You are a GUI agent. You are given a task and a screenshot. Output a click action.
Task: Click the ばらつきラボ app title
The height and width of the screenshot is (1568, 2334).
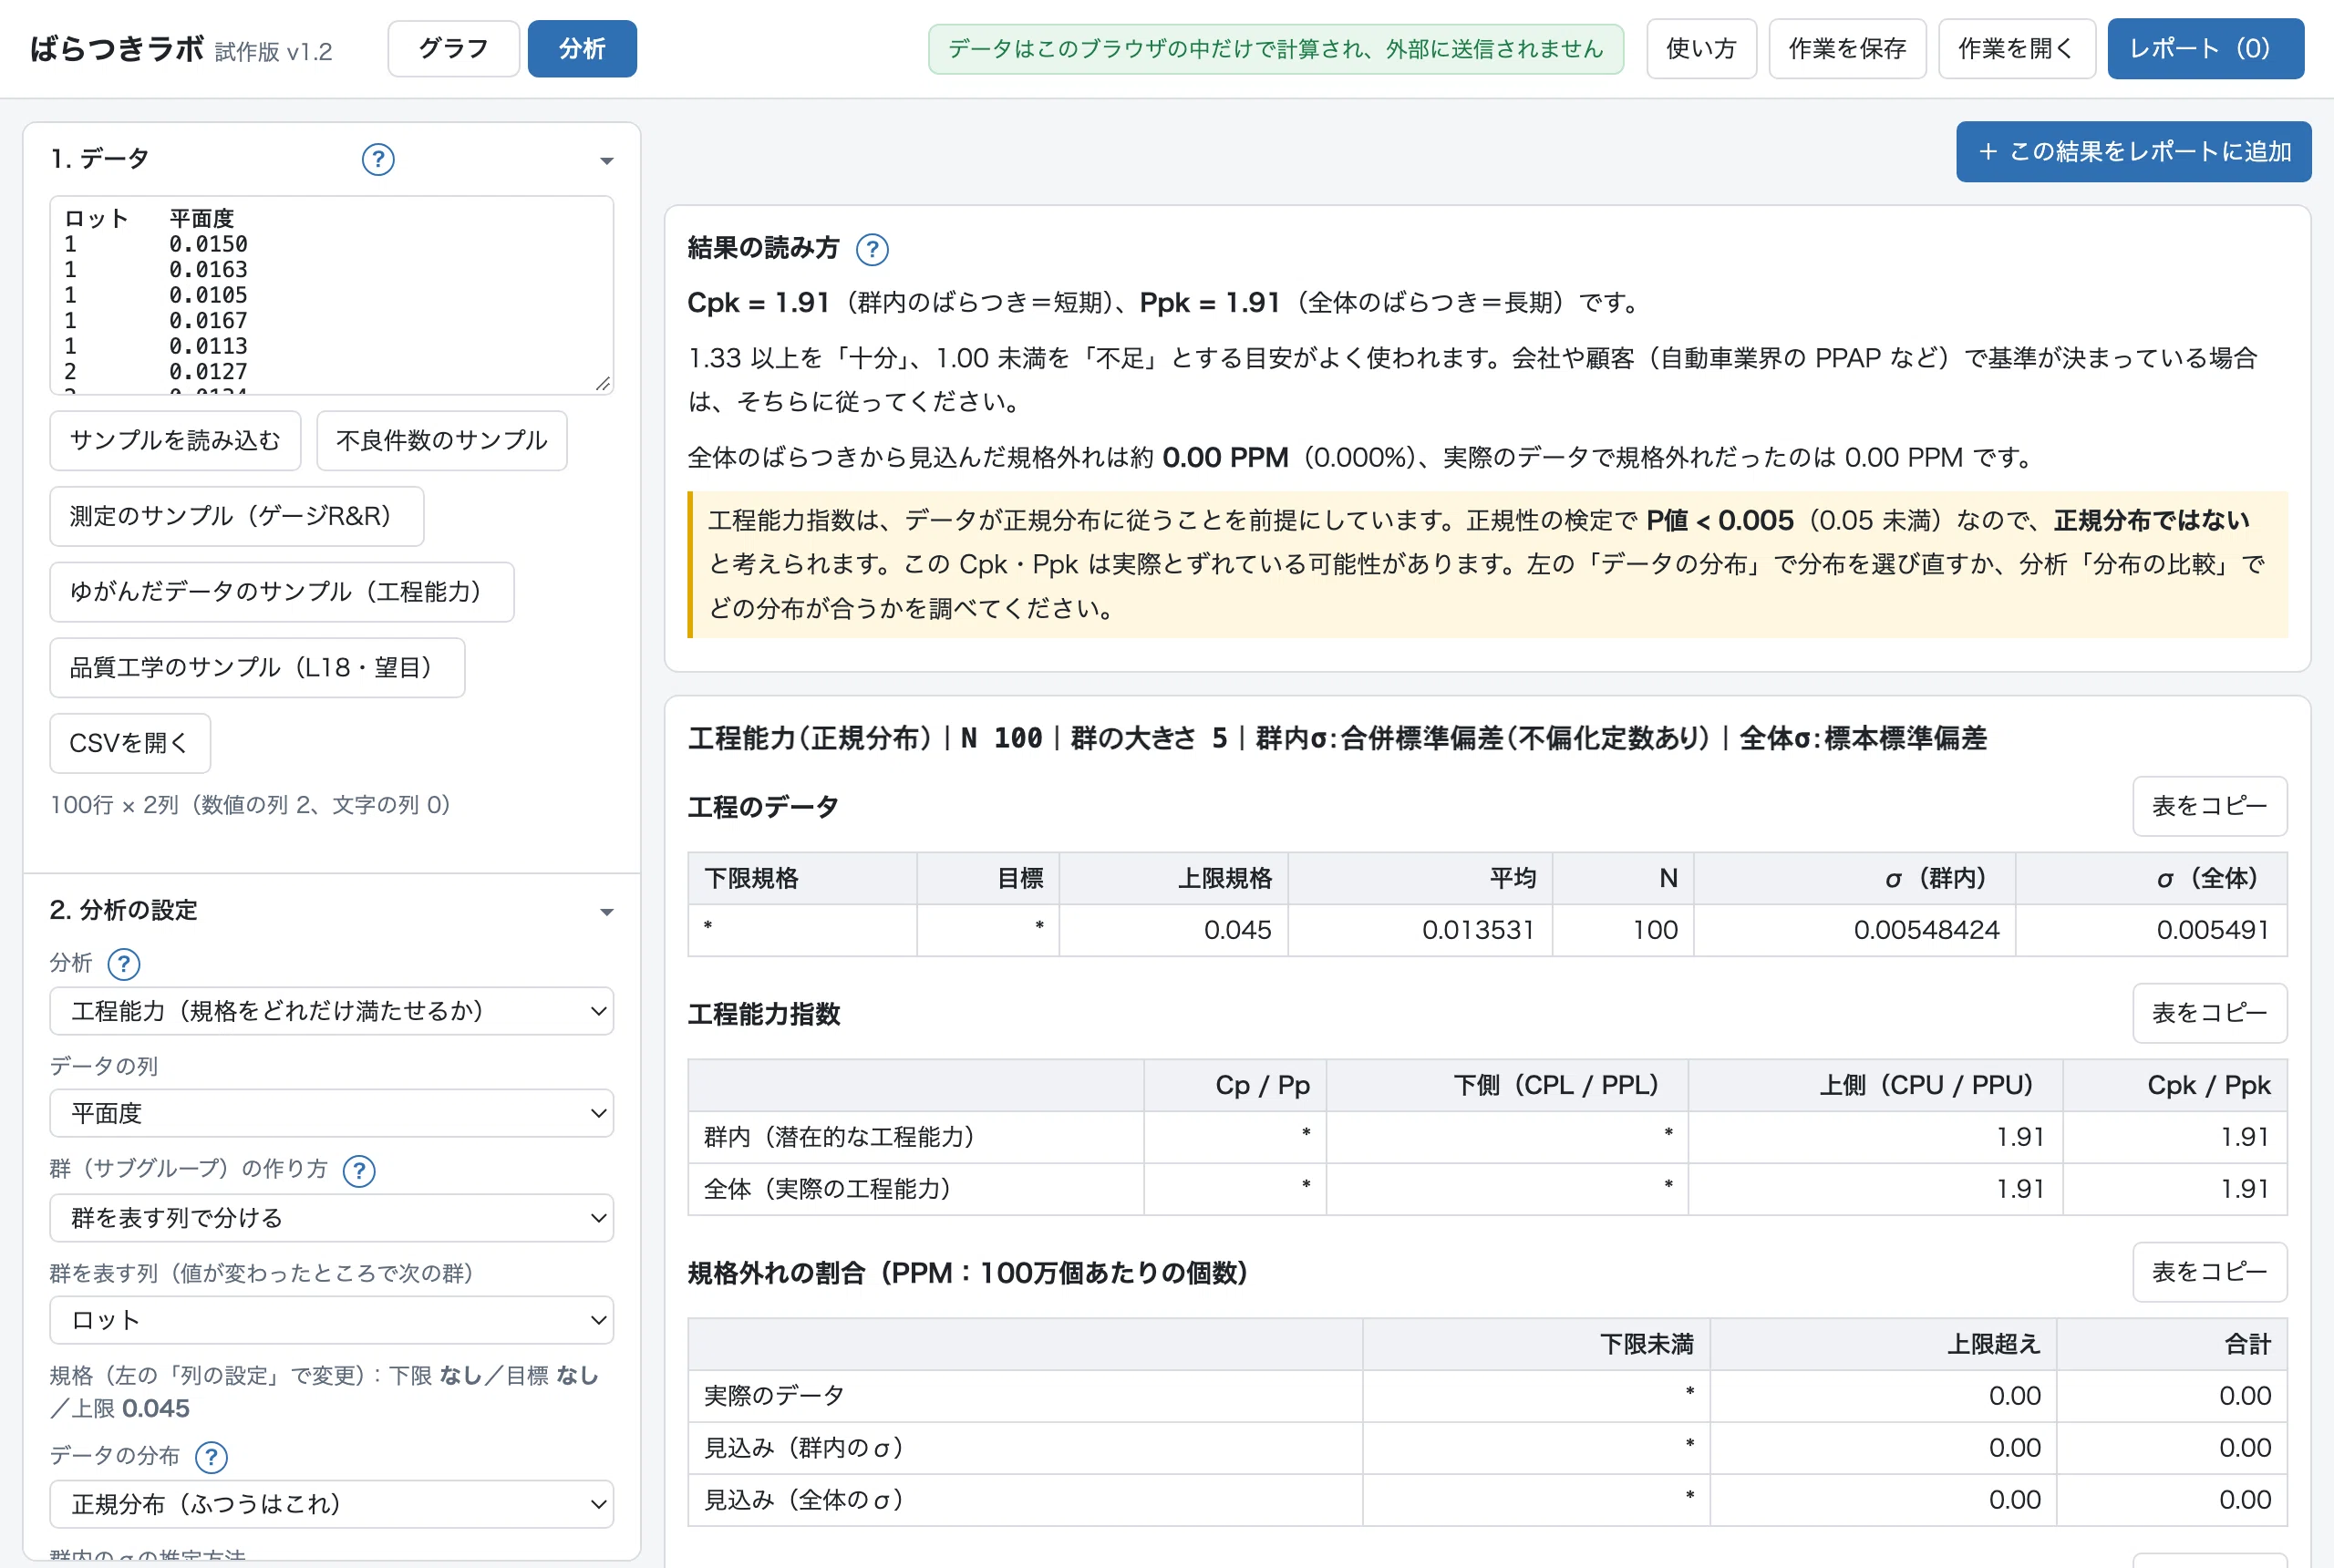(x=117, y=48)
